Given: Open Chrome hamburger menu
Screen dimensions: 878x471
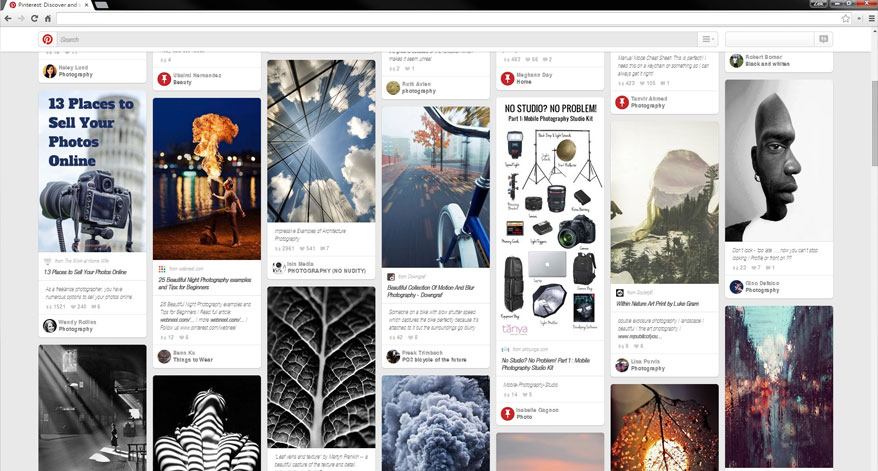Looking at the screenshot, I should pos(872,18).
